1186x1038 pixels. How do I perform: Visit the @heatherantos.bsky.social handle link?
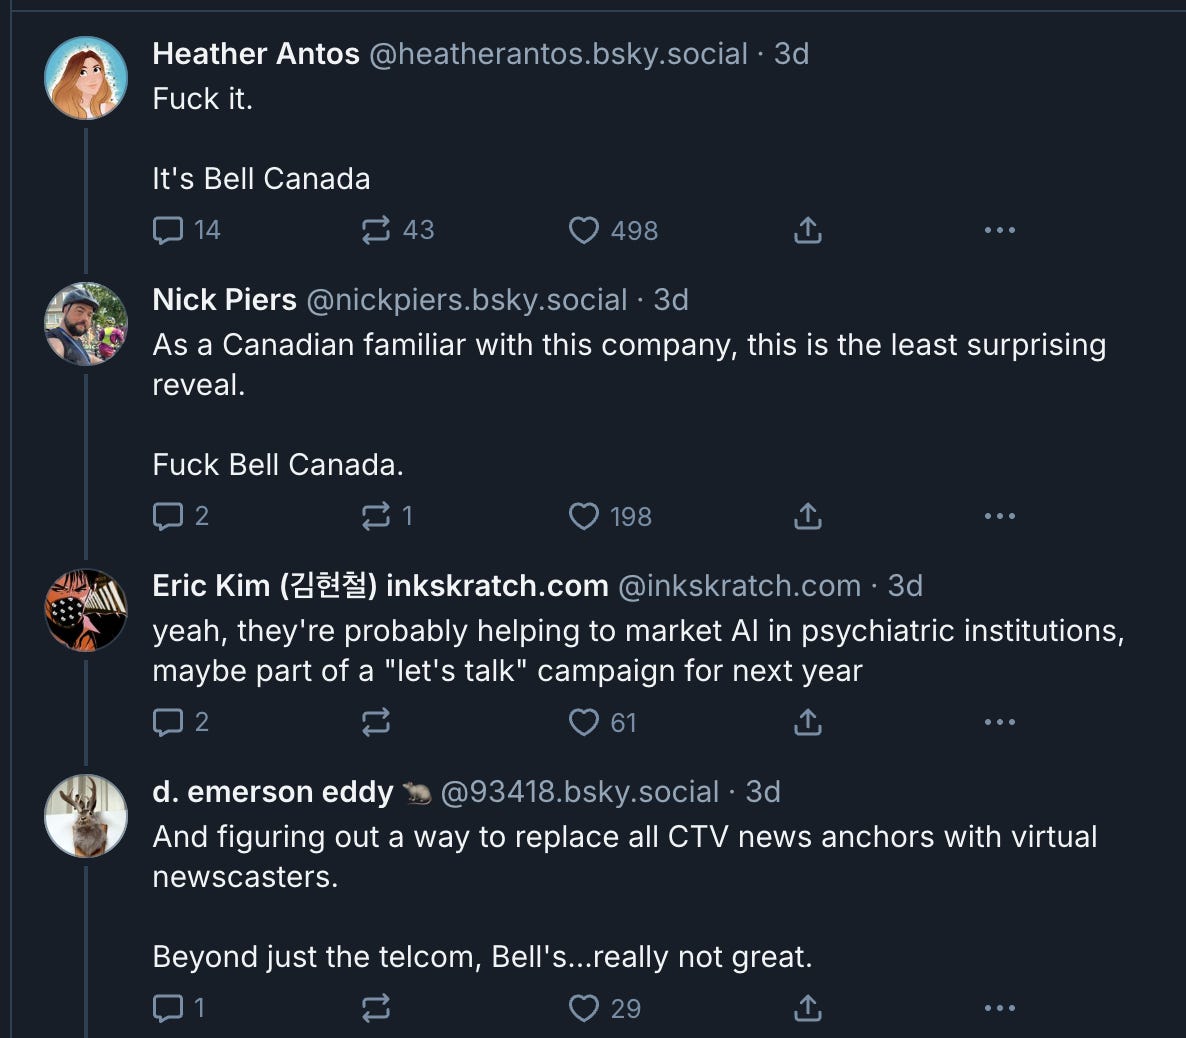(x=558, y=54)
